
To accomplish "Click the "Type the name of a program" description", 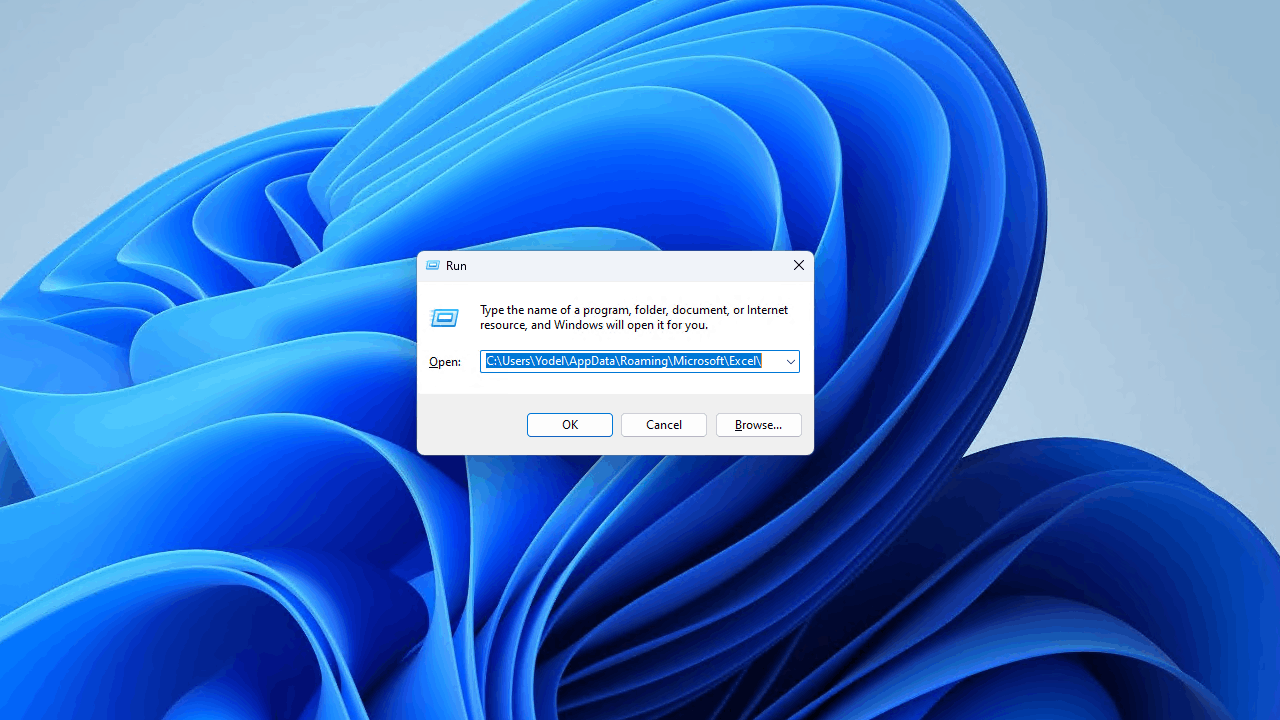I will pos(634,317).
